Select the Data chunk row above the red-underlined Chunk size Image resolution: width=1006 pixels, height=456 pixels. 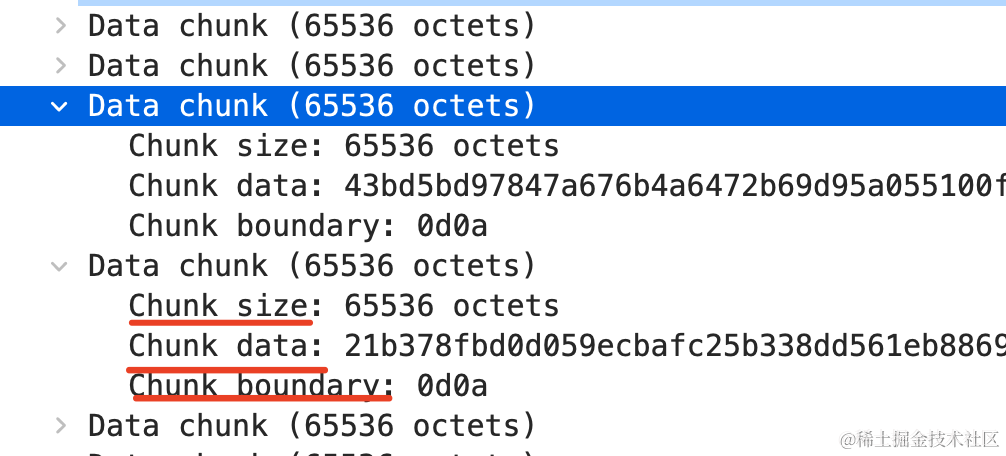tap(503, 266)
